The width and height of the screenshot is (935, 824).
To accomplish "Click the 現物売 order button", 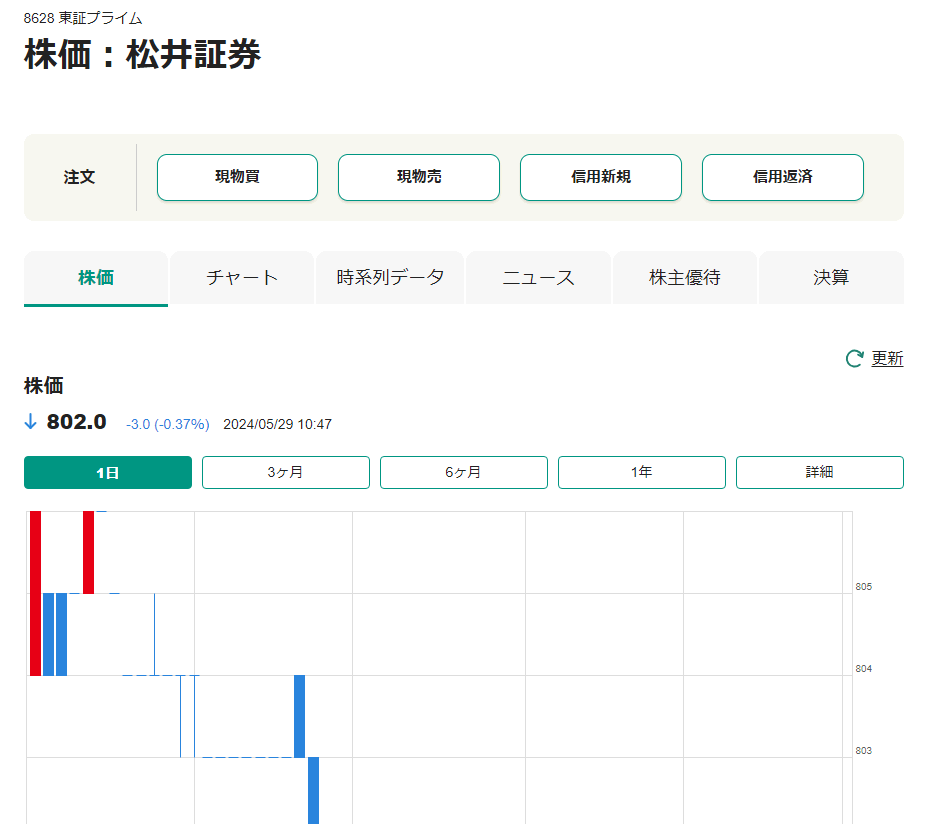I will (419, 177).
